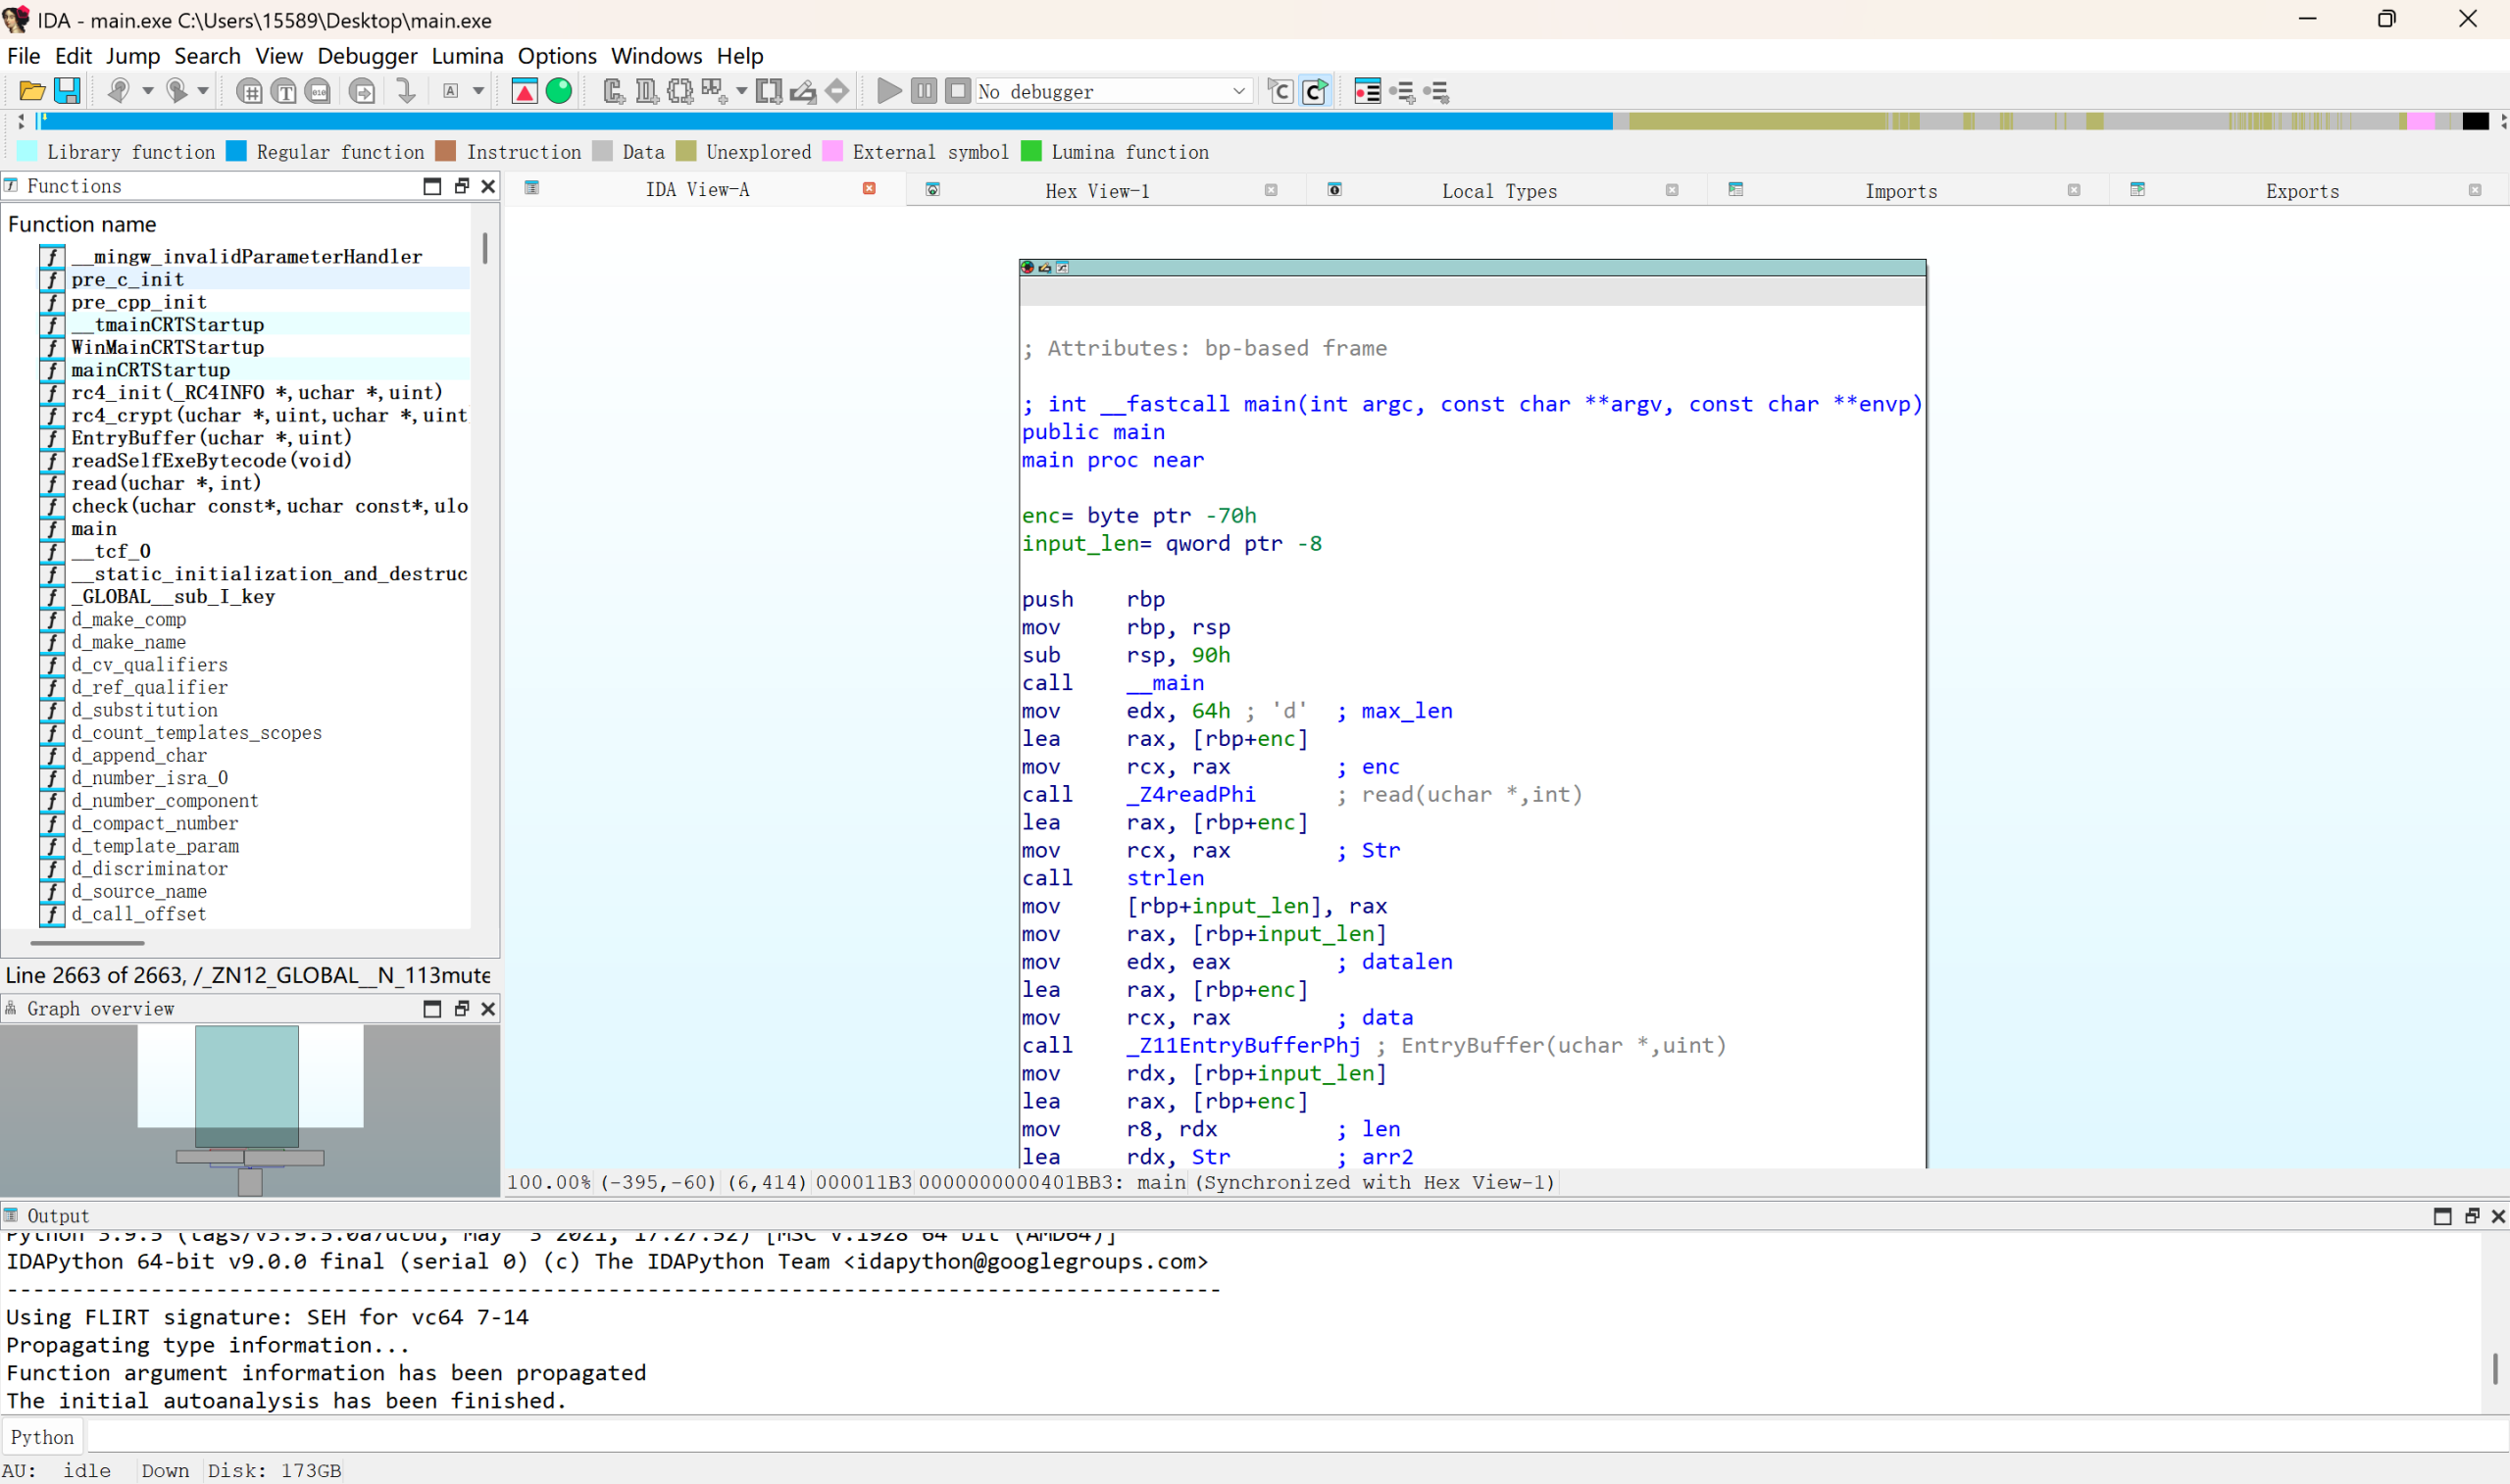The height and width of the screenshot is (1484, 2510).
Task: Expand the jump-back arrow history dropdown
Action: click(148, 91)
